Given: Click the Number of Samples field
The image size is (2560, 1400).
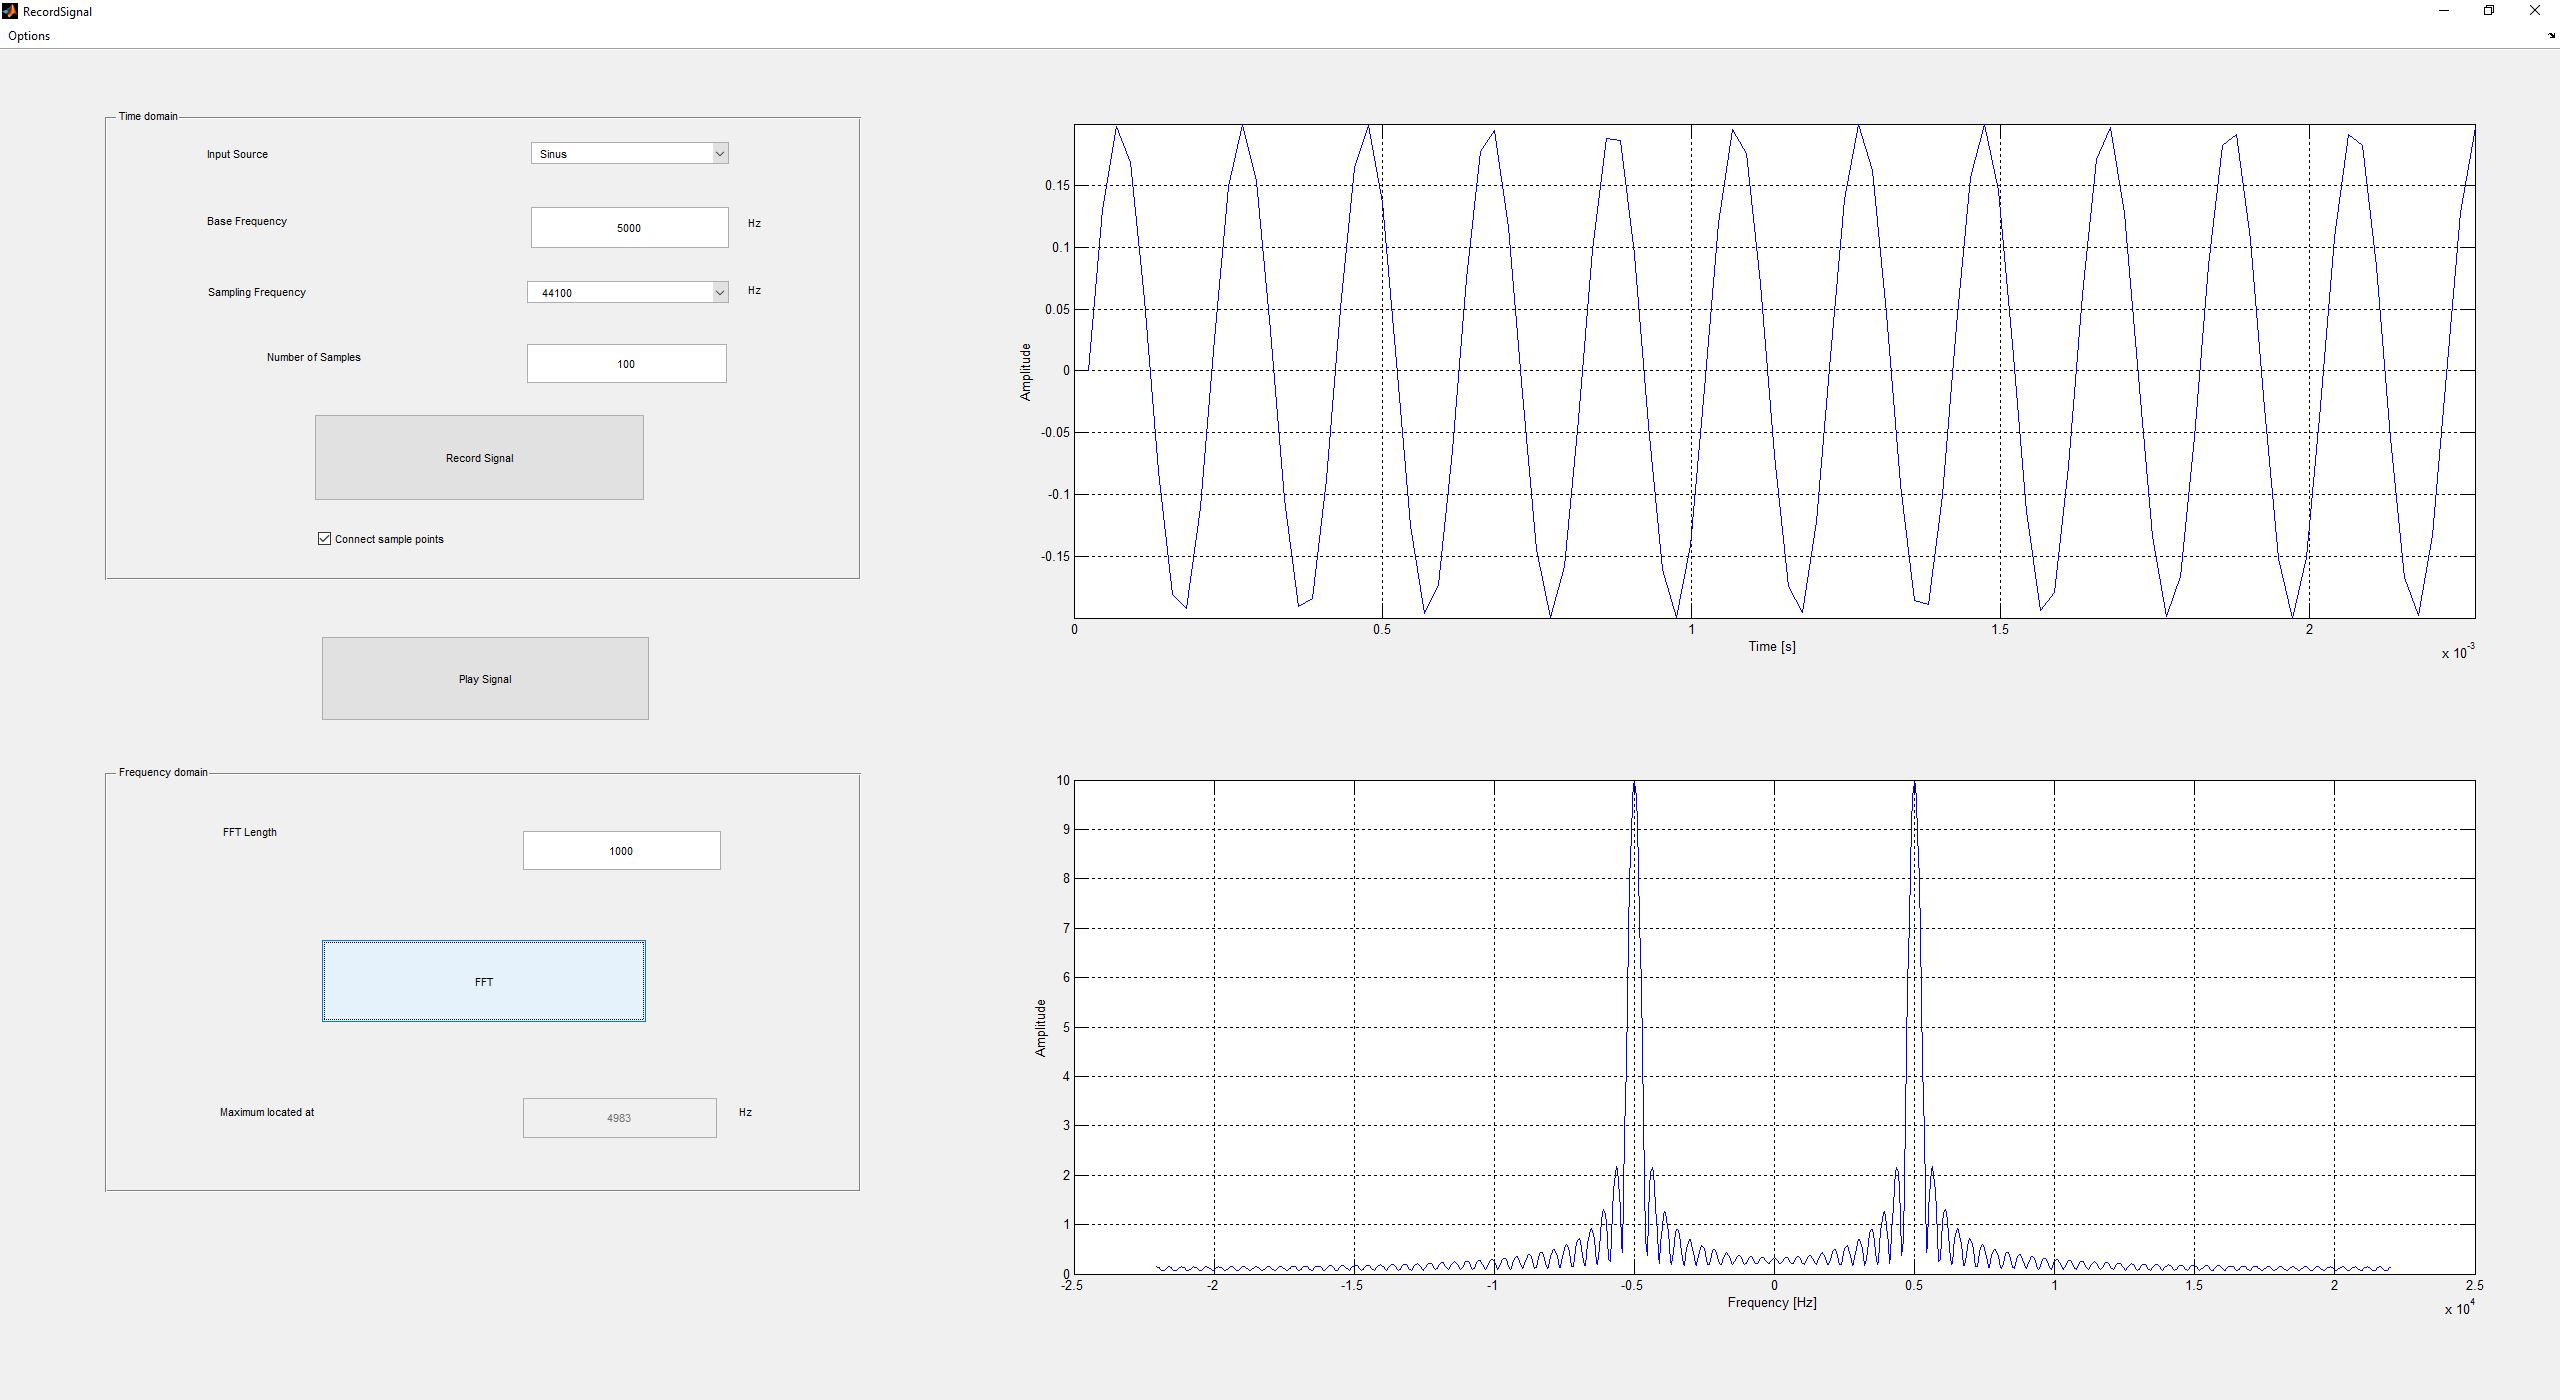Looking at the screenshot, I should pyautogui.click(x=626, y=364).
